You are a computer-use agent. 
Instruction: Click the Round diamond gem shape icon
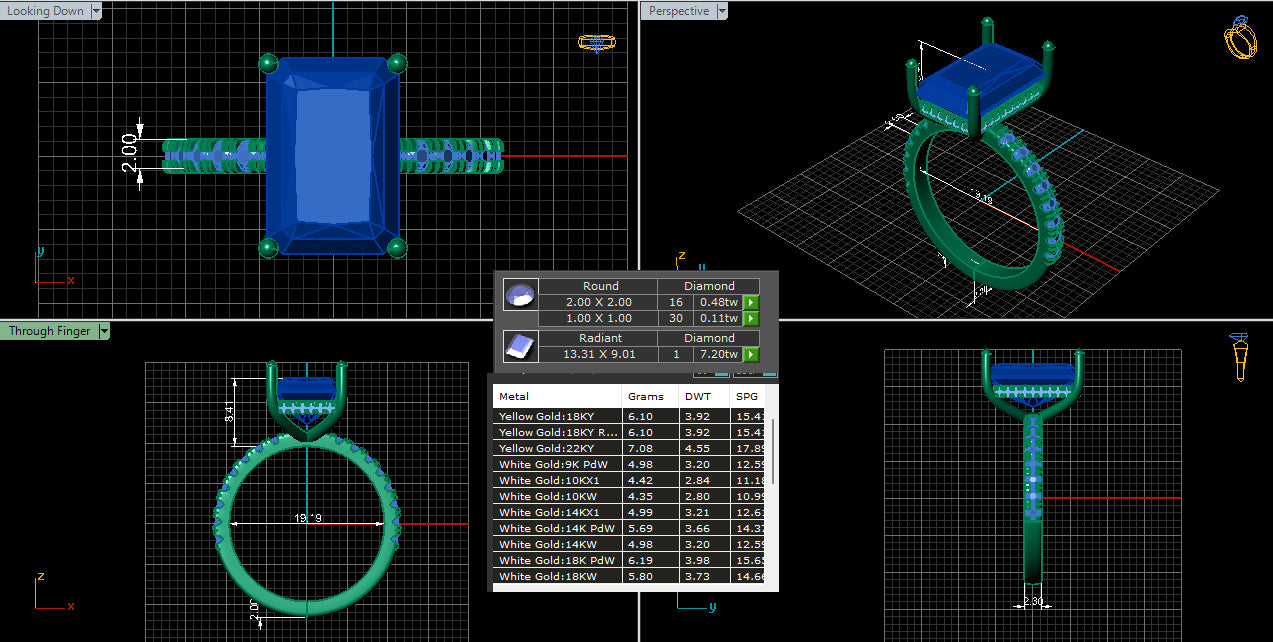click(x=520, y=296)
